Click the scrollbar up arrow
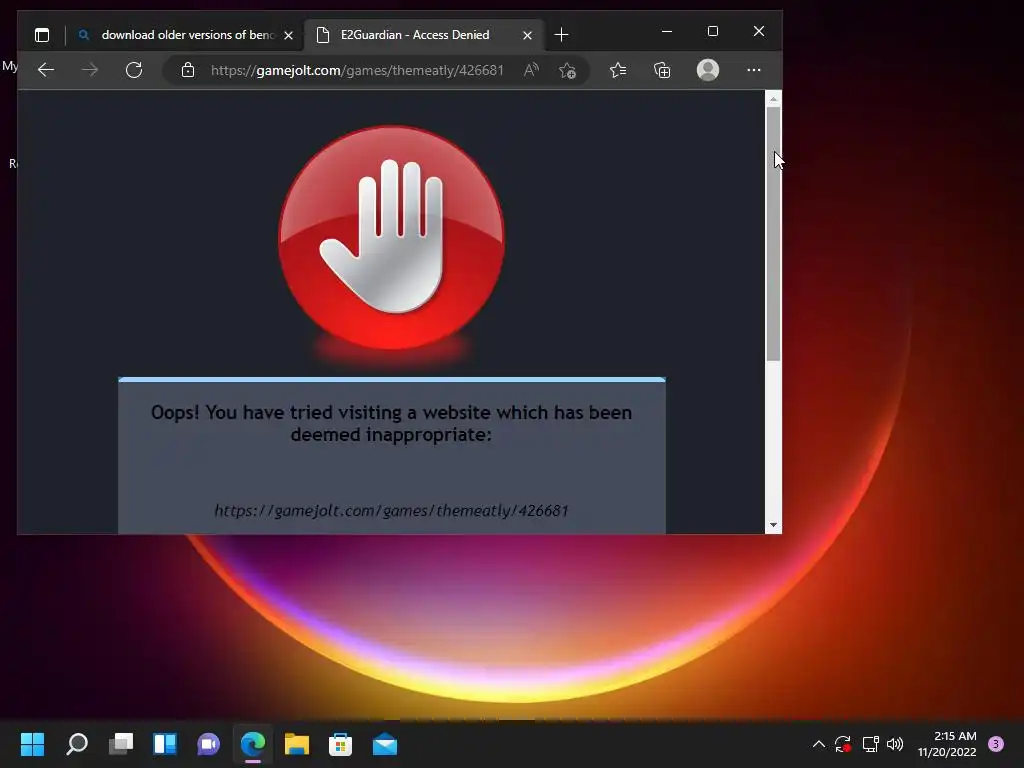Screen dimensions: 1024x768 point(773,99)
